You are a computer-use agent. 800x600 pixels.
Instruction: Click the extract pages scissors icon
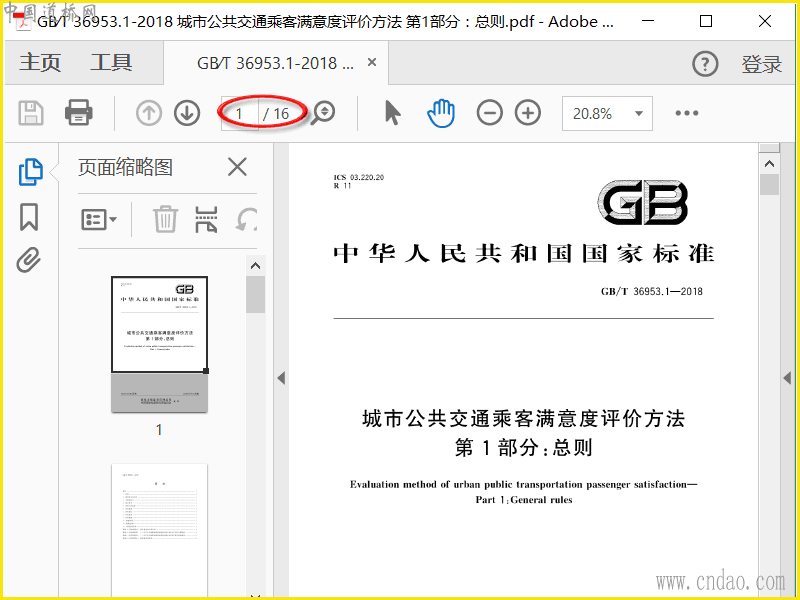tap(206, 219)
